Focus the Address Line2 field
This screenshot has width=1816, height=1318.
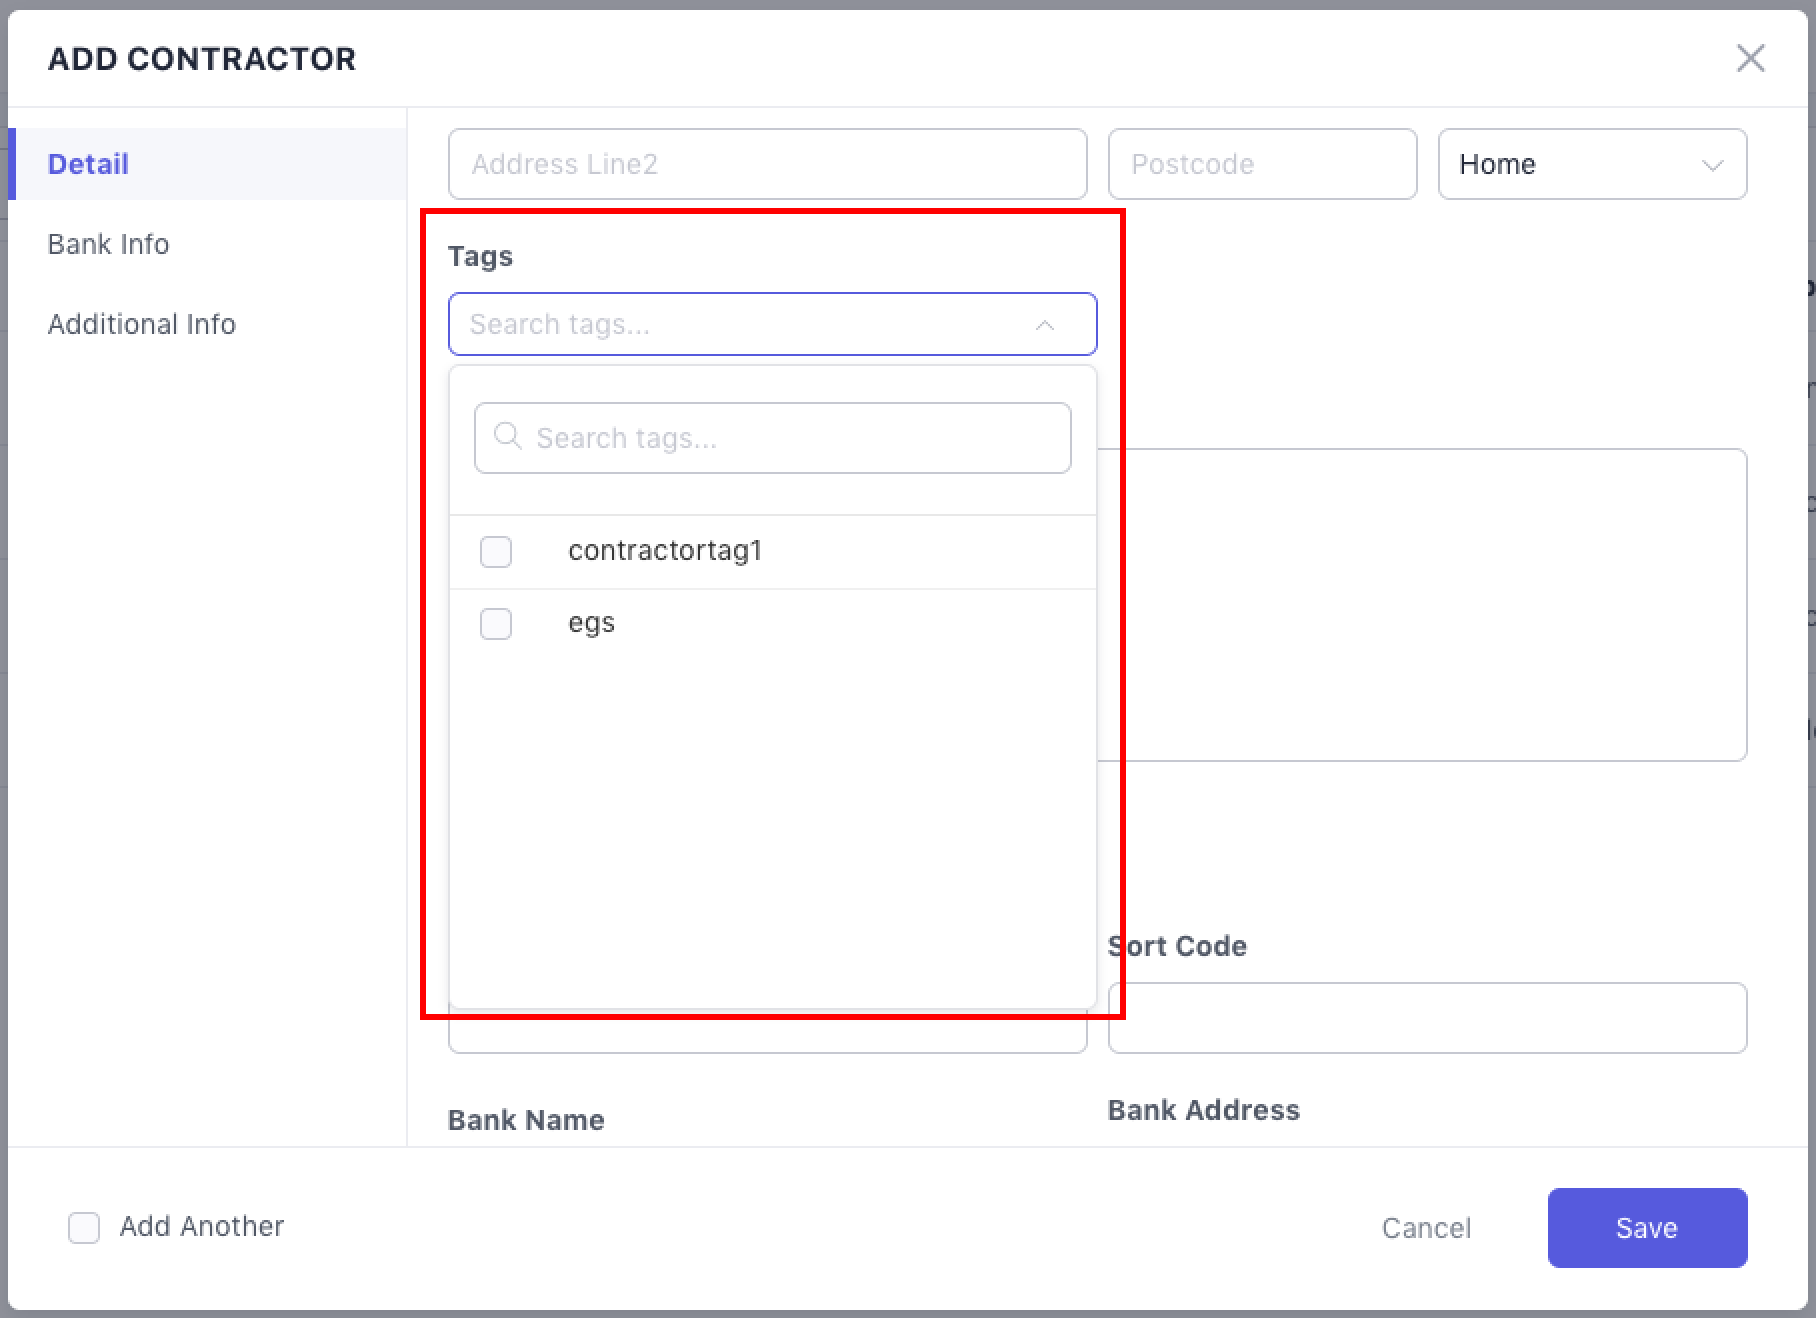(x=767, y=164)
